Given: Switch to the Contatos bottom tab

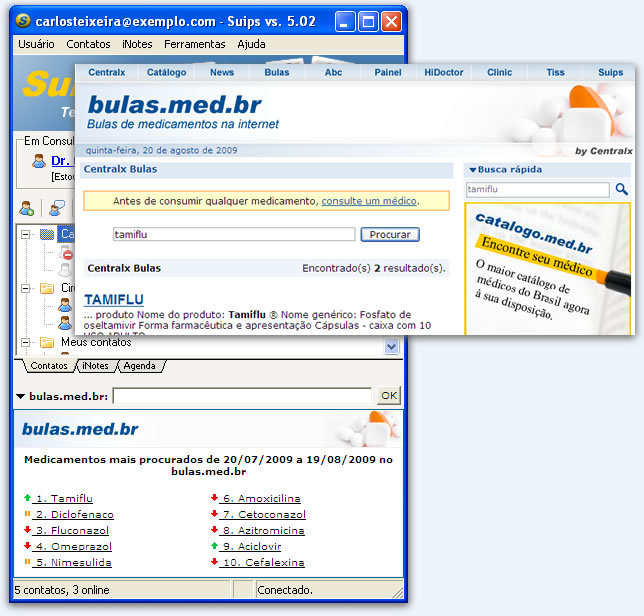Looking at the screenshot, I should (49, 366).
